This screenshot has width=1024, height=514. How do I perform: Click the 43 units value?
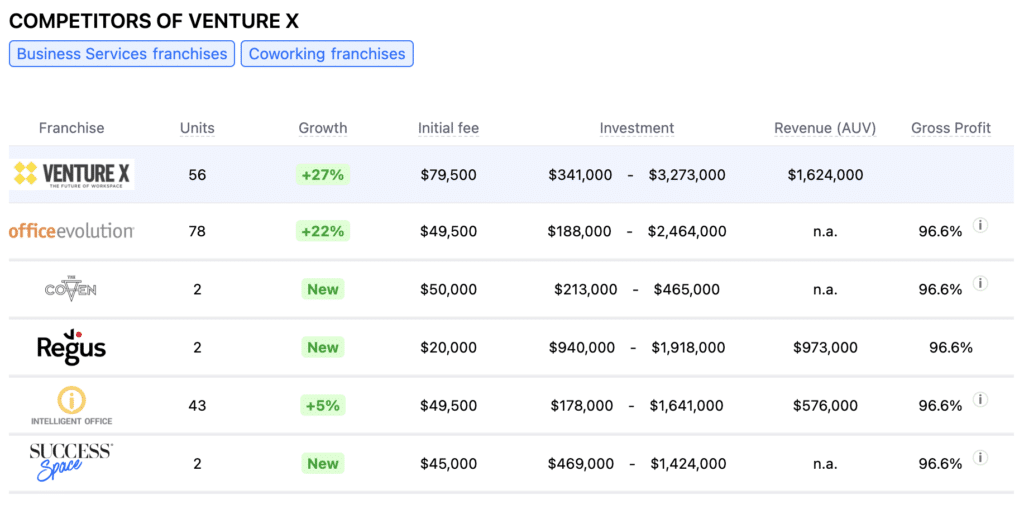[197, 406]
